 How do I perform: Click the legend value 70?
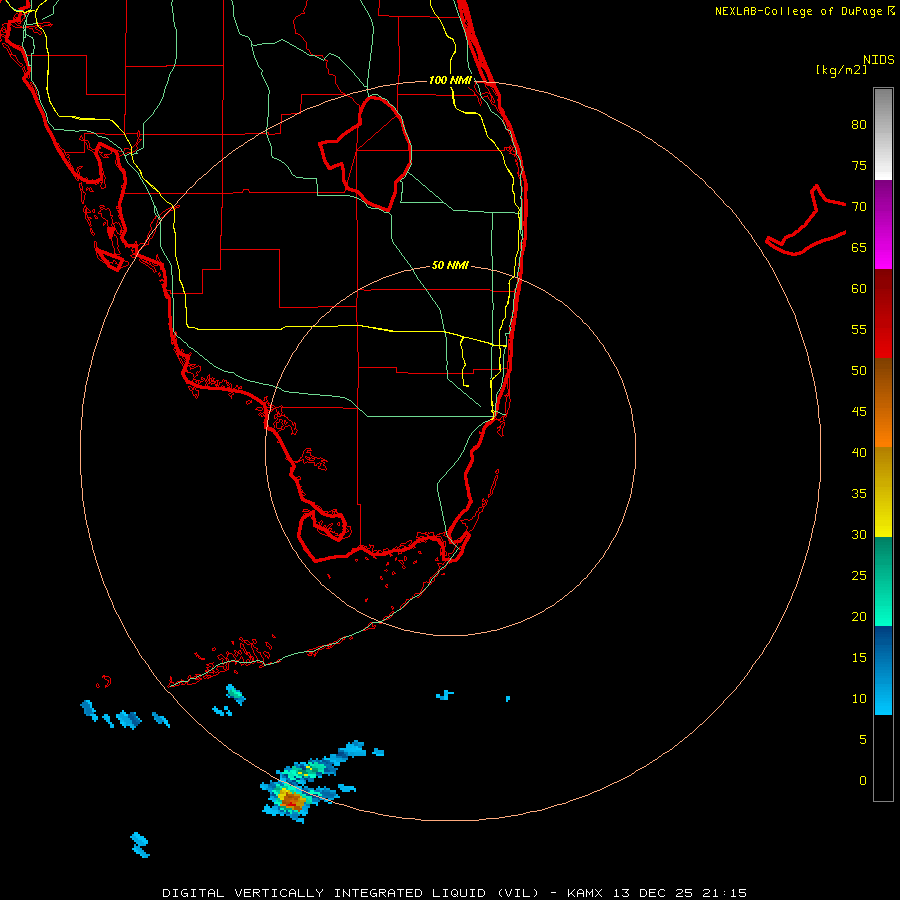(x=859, y=207)
